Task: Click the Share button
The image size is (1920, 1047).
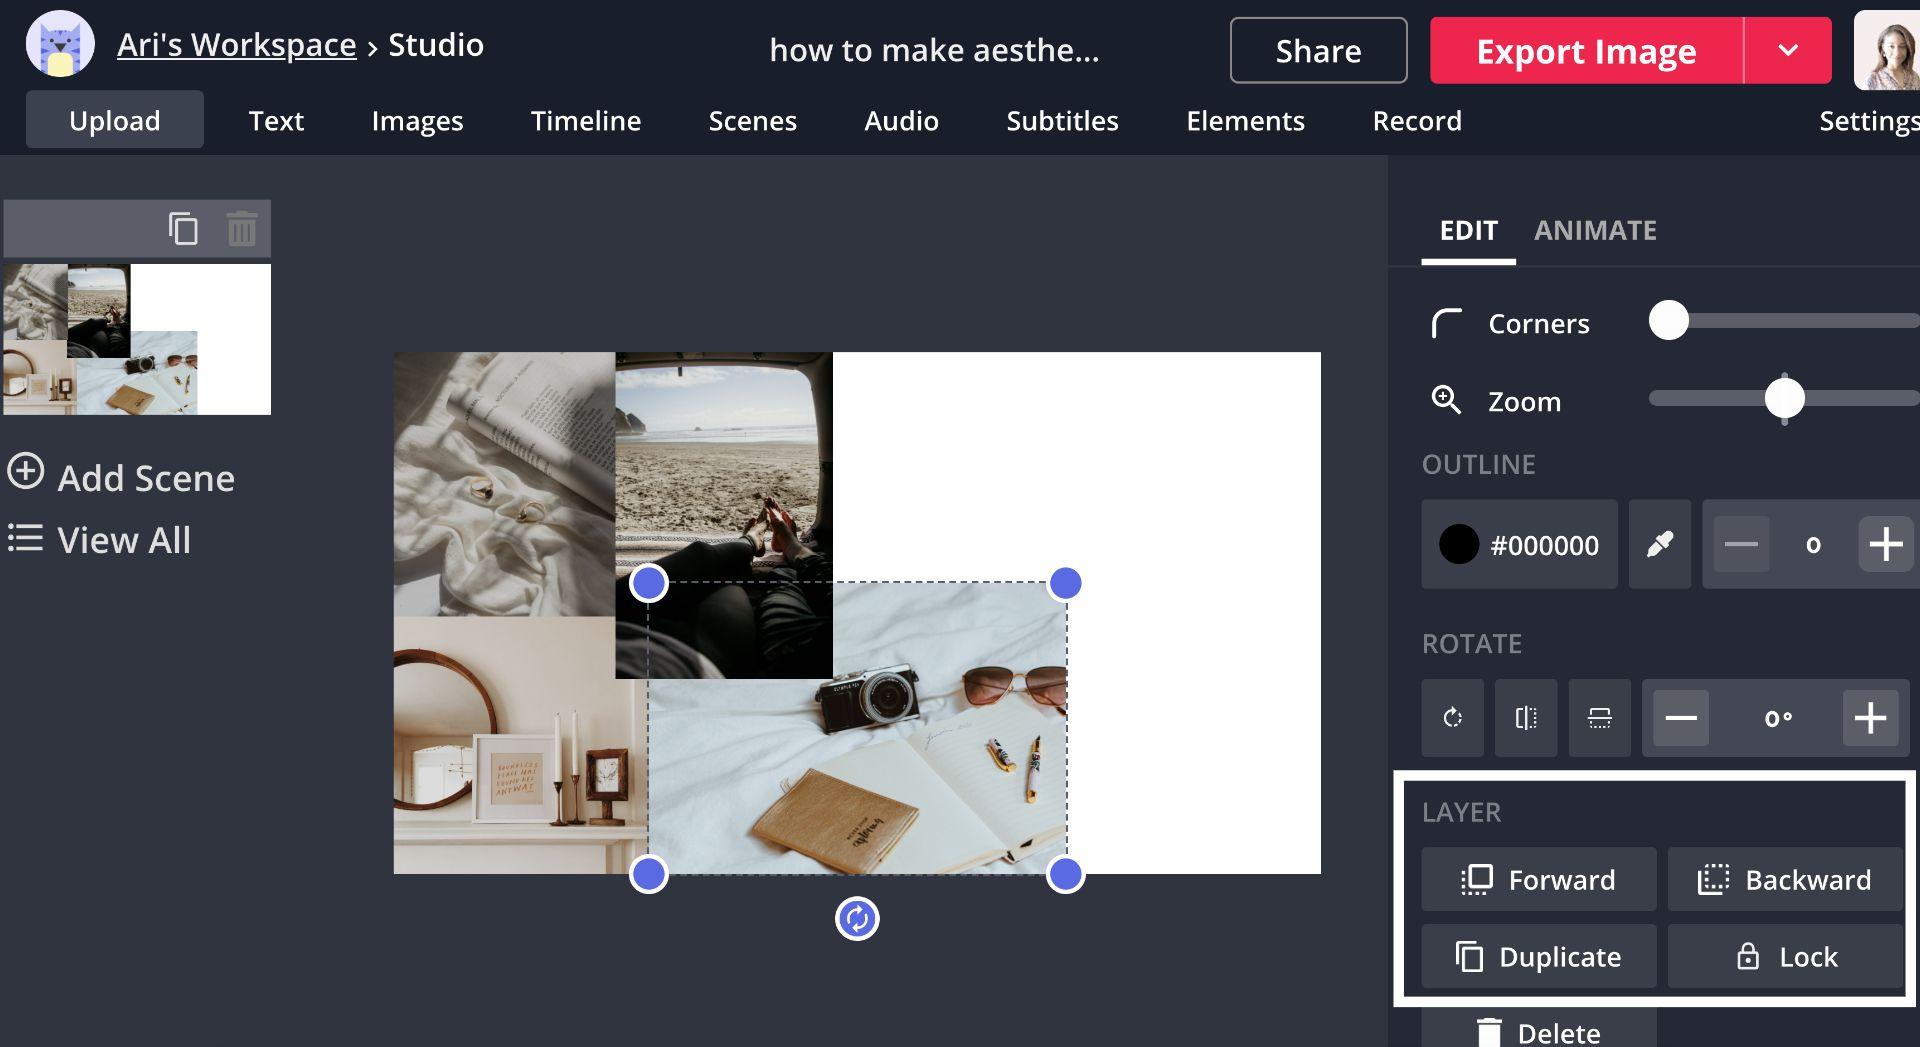Action: [1318, 50]
